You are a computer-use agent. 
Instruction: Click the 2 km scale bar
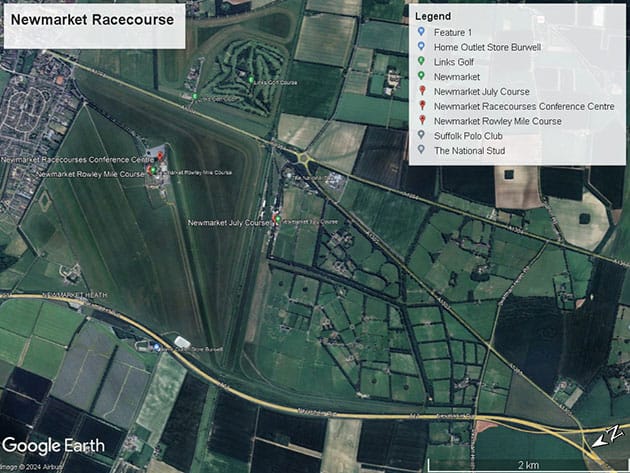point(528,465)
